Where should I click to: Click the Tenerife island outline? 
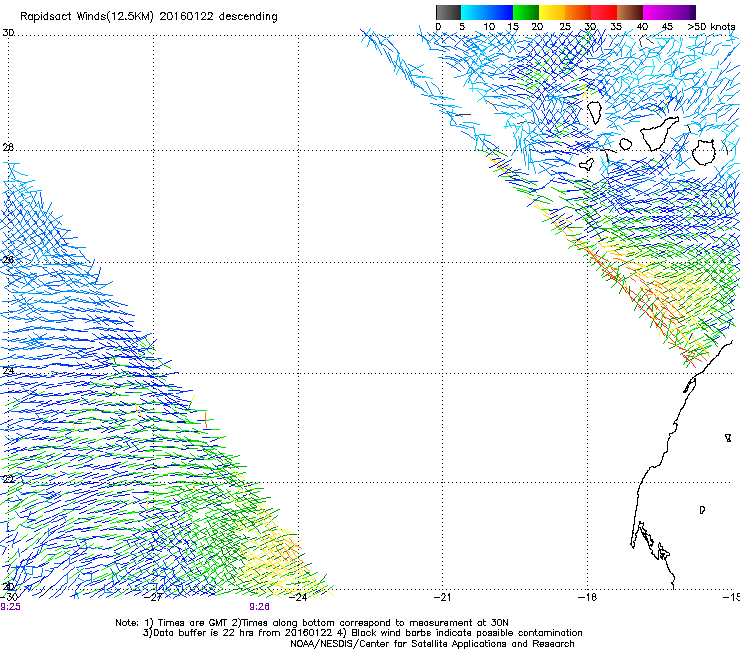[659, 132]
